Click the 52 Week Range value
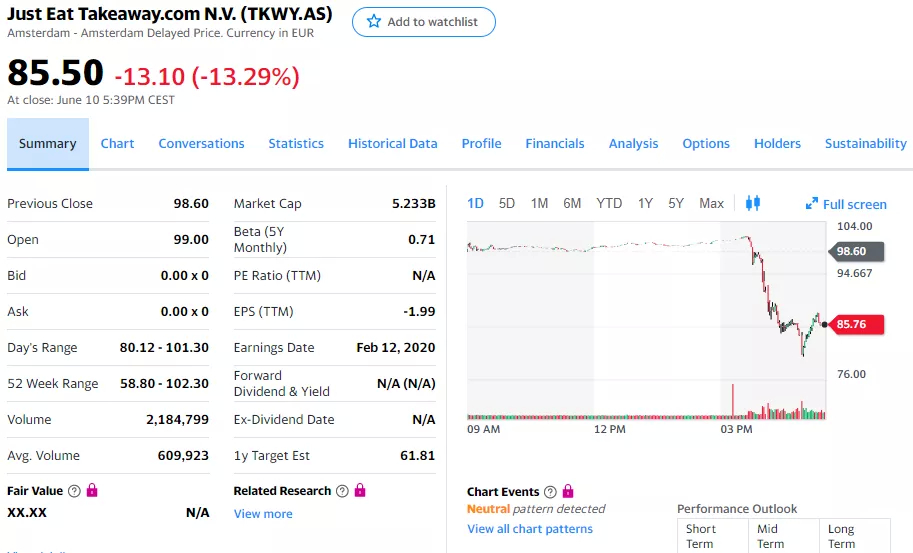The image size is (913, 553). coord(164,384)
